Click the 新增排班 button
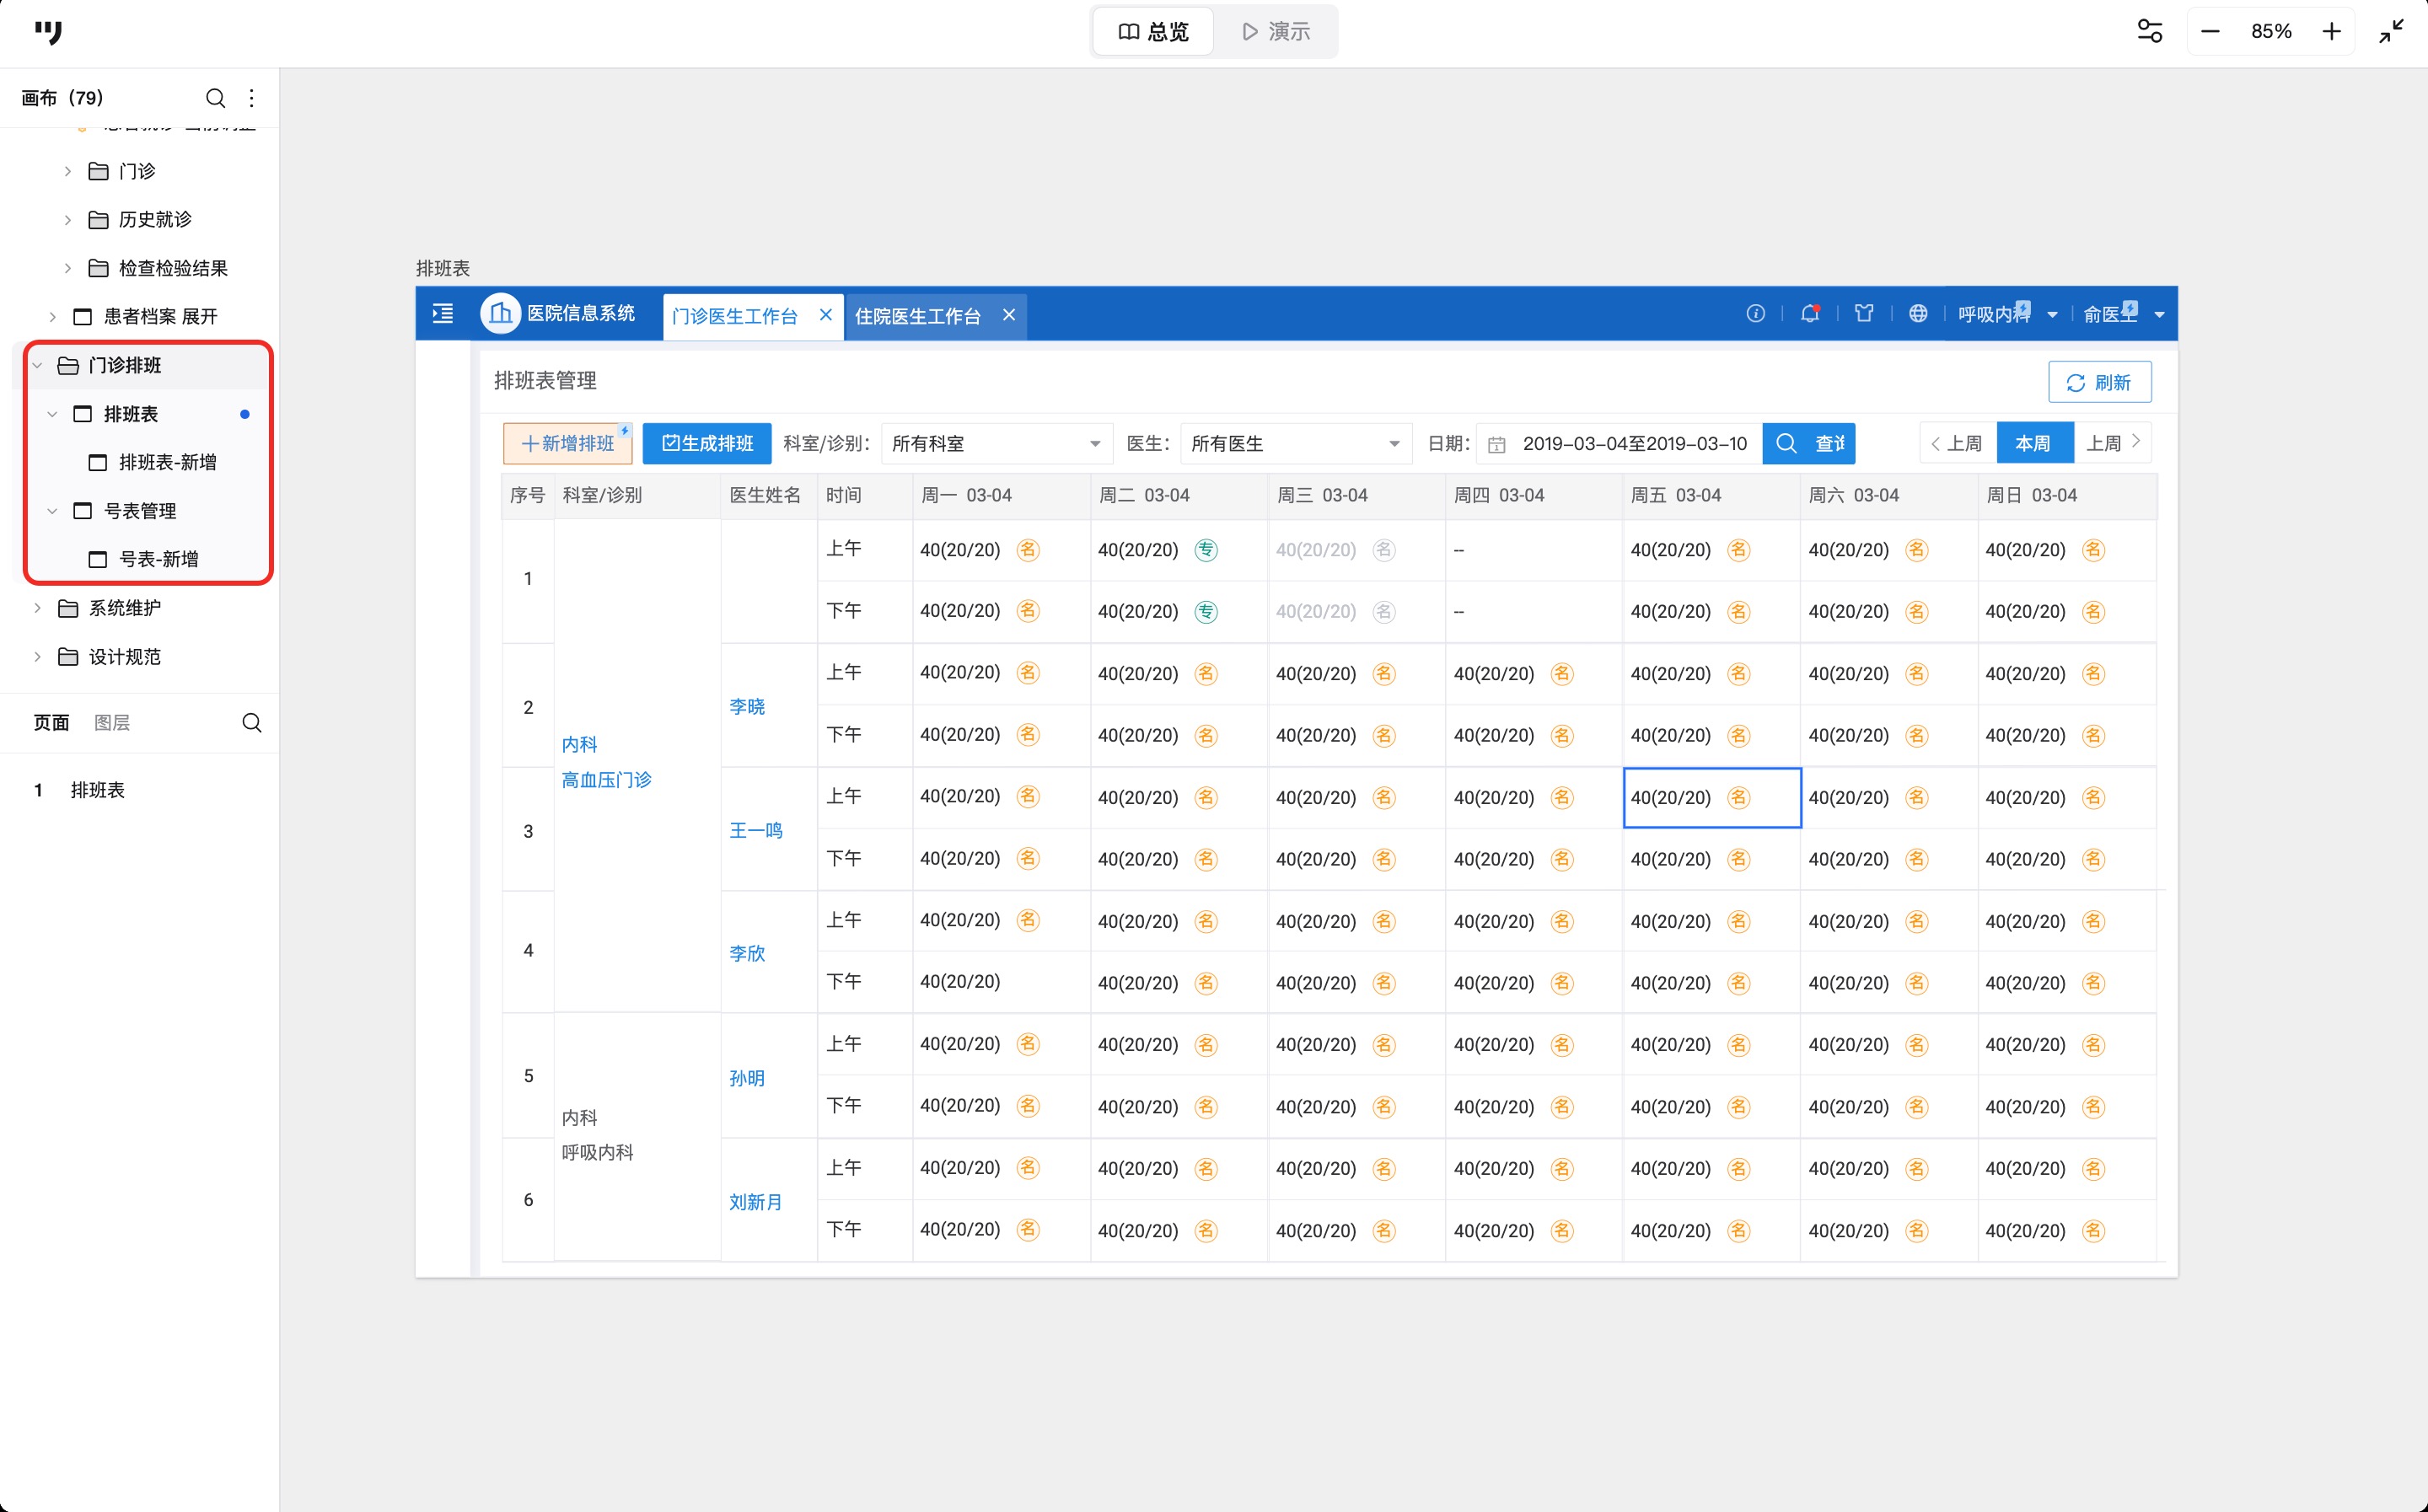Image resolution: width=2428 pixels, height=1512 pixels. [567, 444]
